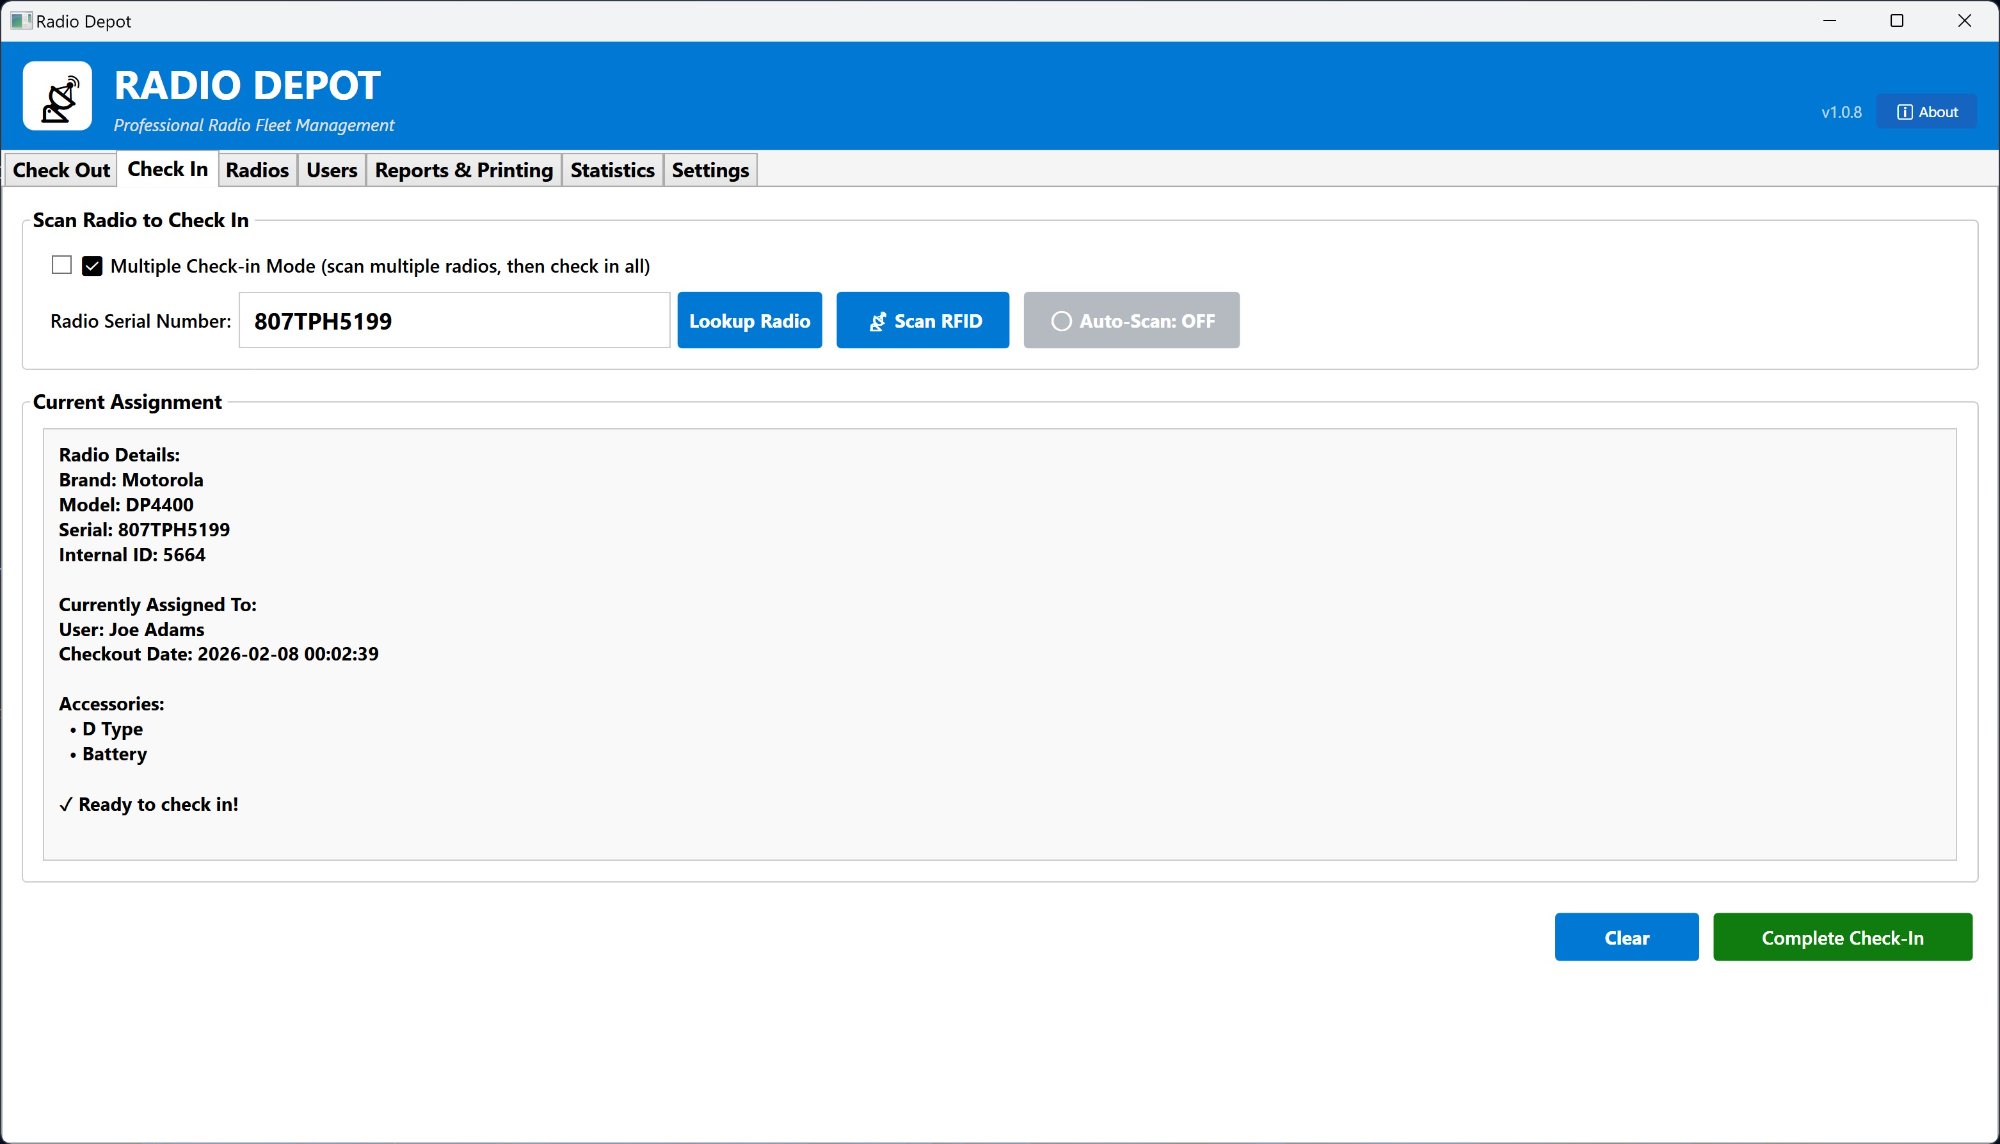Click the Radio Depot satellite logo icon
2000x1144 pixels.
coord(58,97)
